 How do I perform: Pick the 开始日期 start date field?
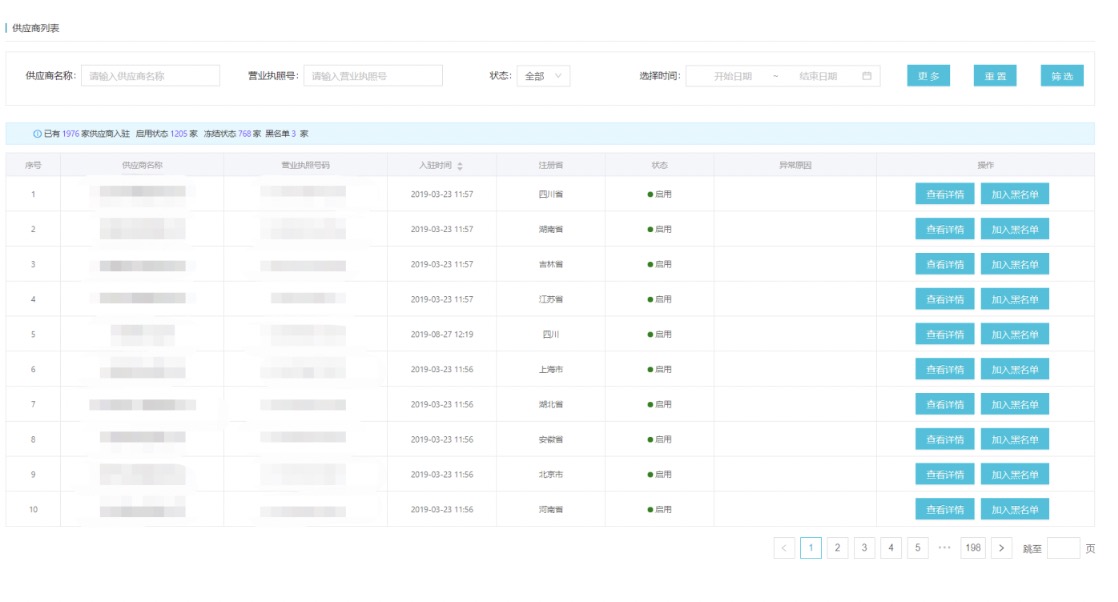click(733, 76)
